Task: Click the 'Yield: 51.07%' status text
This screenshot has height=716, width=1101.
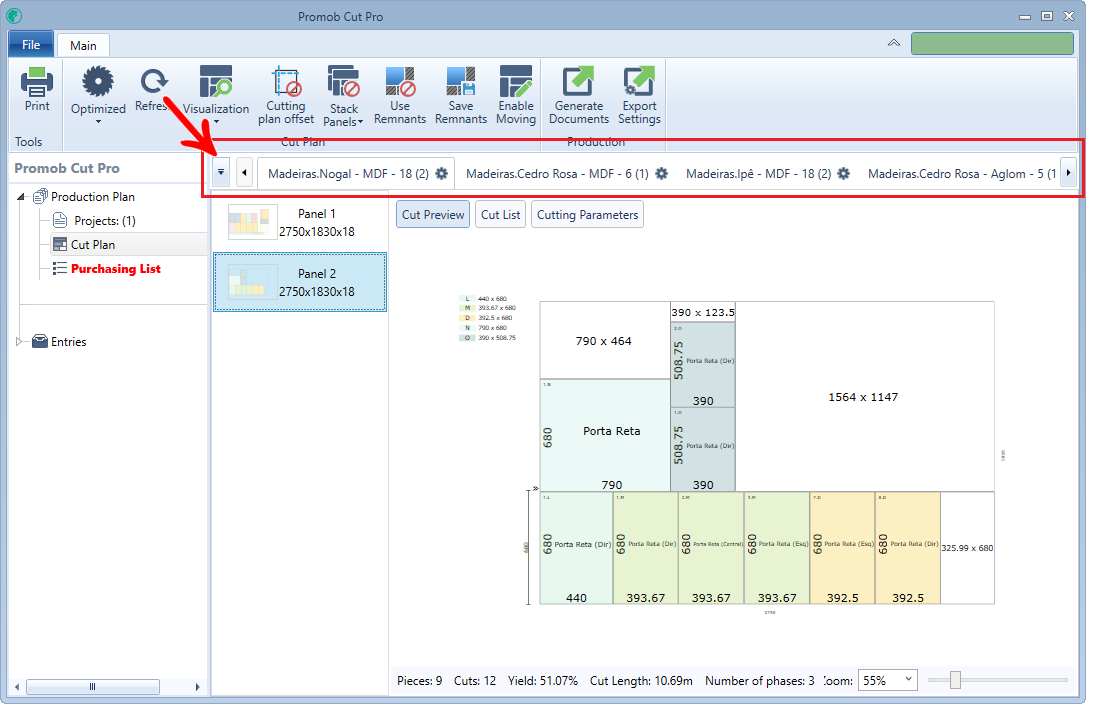Action: click(543, 680)
